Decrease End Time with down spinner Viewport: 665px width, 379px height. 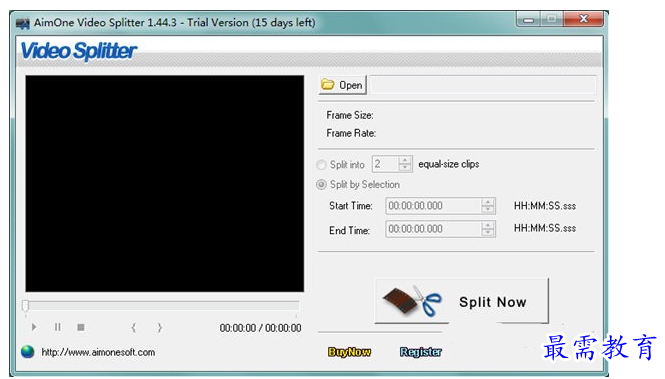[488, 233]
